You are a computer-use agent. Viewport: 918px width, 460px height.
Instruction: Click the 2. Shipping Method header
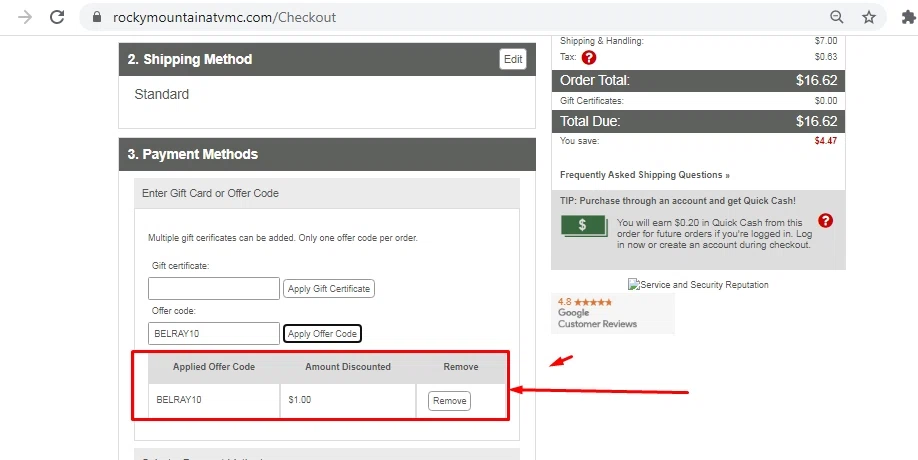tap(327, 59)
